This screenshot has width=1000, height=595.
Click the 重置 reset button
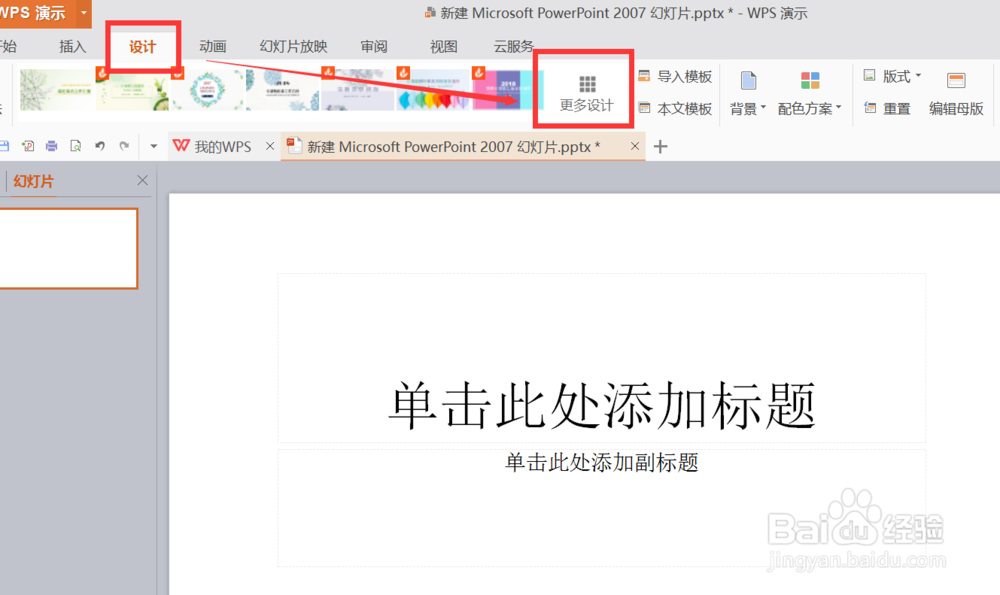click(887, 108)
